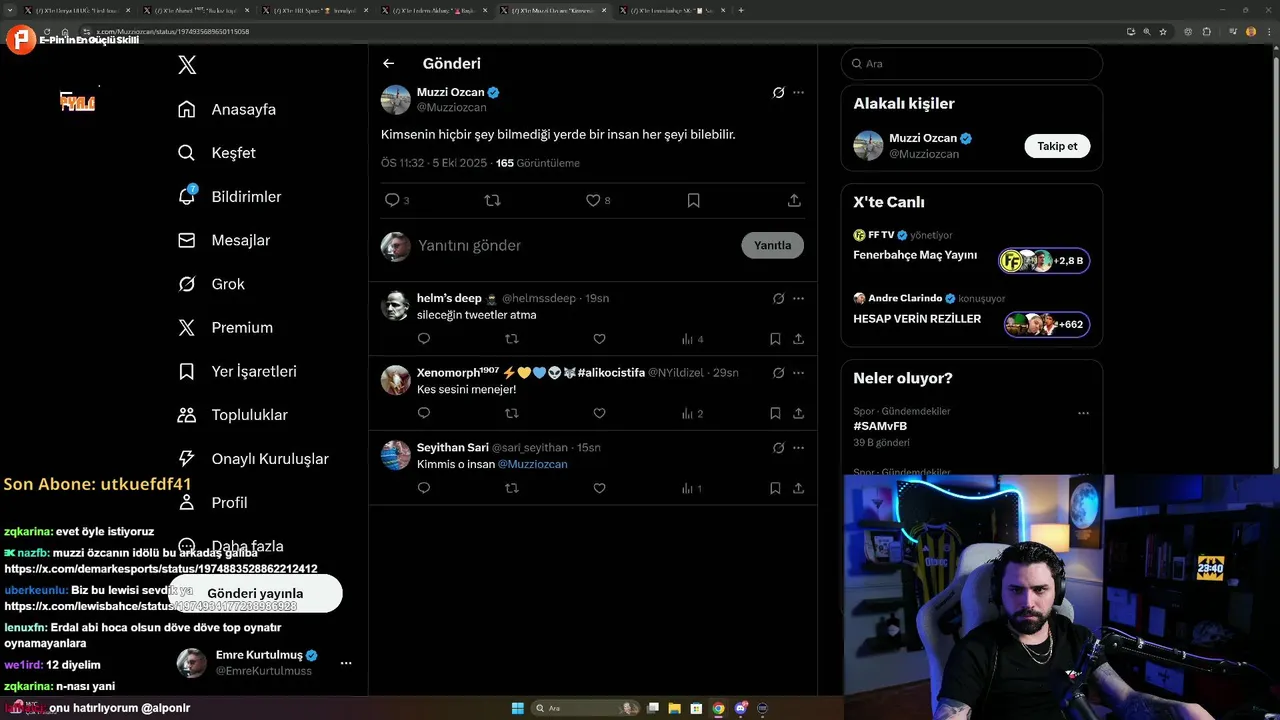Click Grok icon on helm's deep reply
Image resolution: width=1280 pixels, height=720 pixels.
[x=778, y=298]
